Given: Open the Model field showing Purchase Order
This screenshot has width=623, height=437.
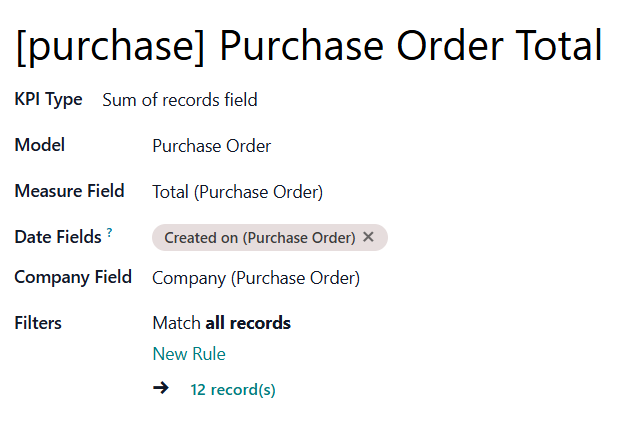Looking at the screenshot, I should coord(211,146).
